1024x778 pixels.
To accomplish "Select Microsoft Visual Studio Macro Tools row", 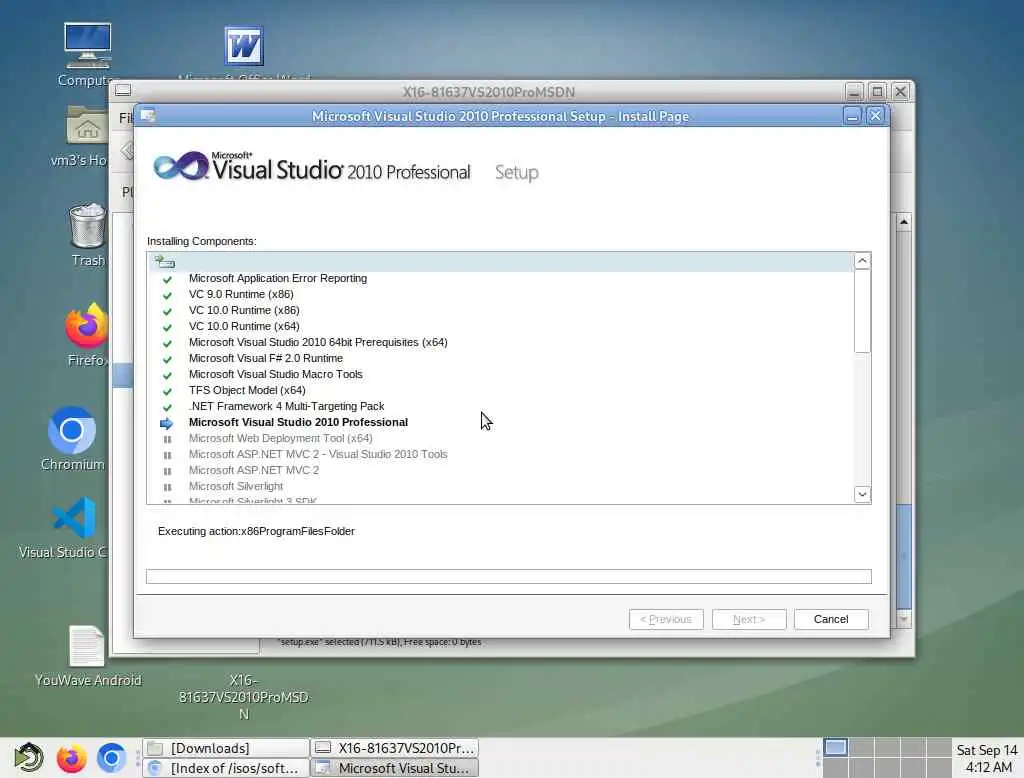I will click(x=501, y=374).
